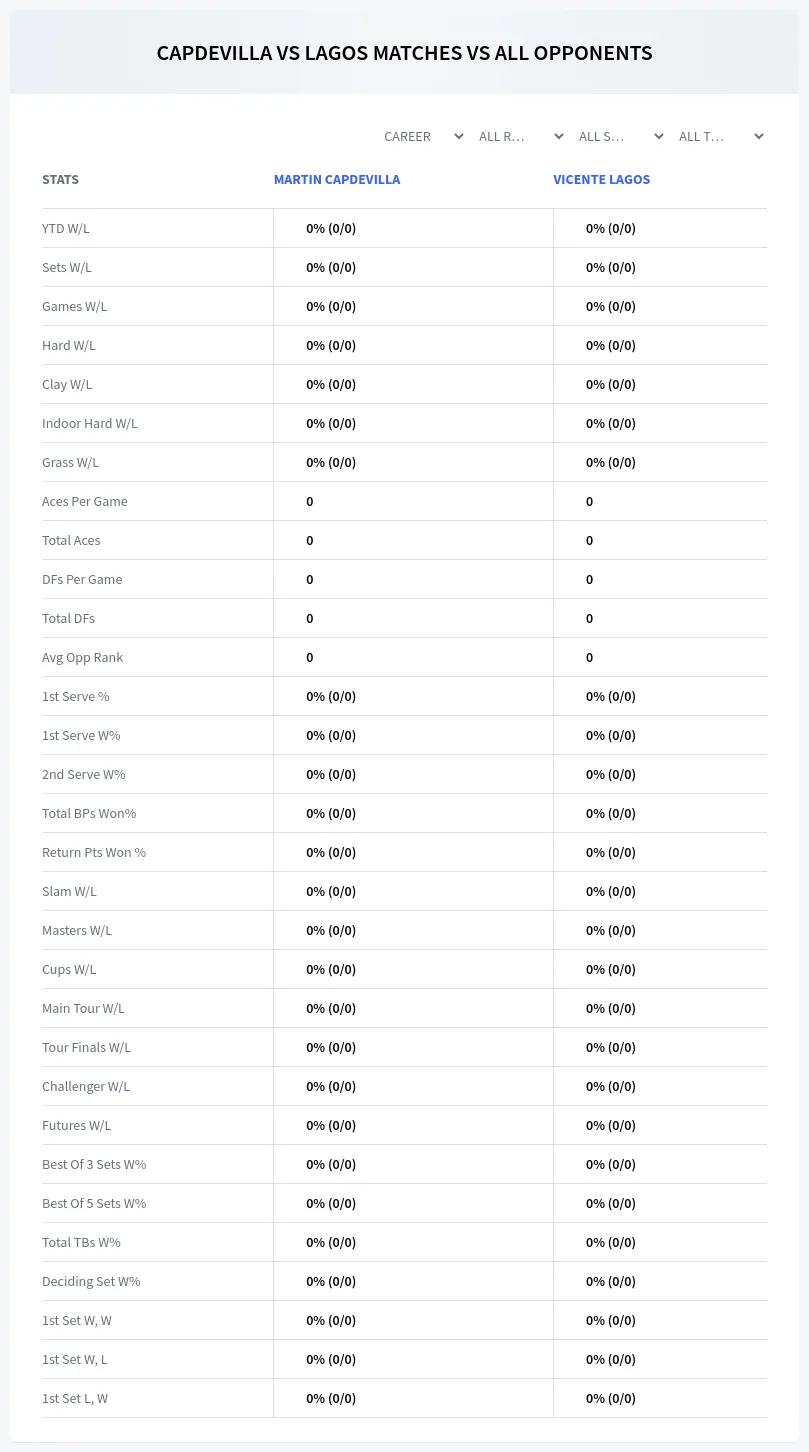Expand the ALL T... filter dropdown

720,136
